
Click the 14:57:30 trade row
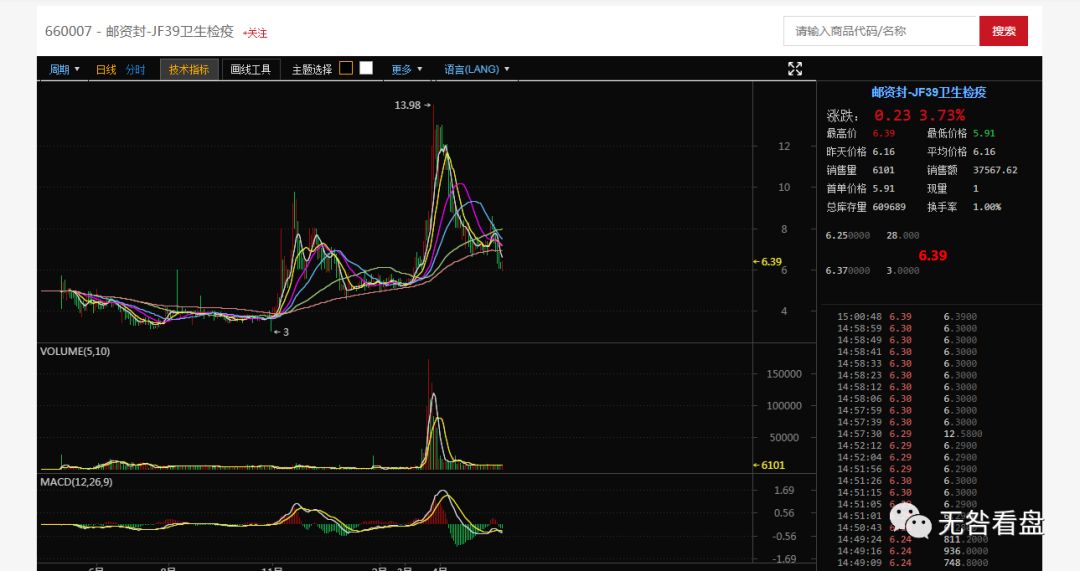click(x=909, y=434)
